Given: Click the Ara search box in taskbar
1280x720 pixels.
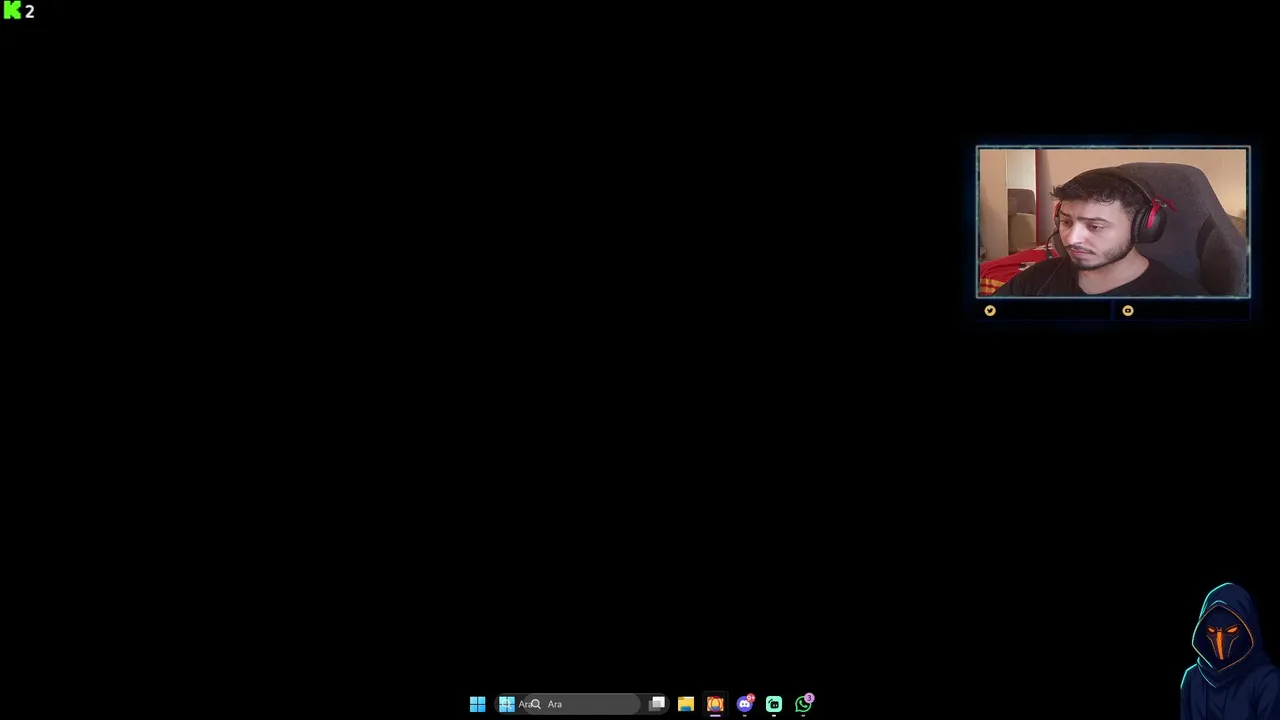Looking at the screenshot, I should pyautogui.click(x=582, y=704).
